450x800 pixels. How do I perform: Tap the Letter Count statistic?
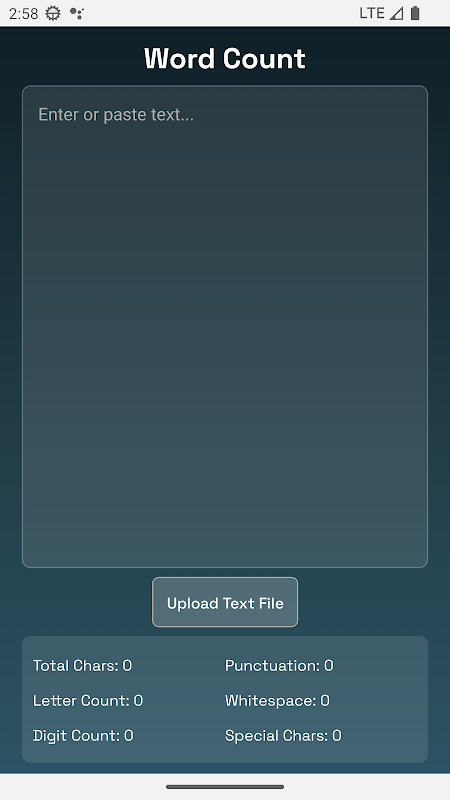click(x=88, y=701)
